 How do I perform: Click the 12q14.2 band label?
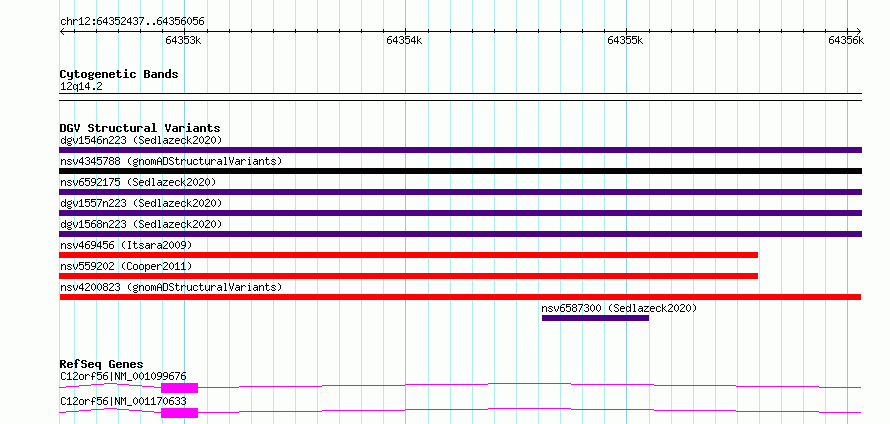tap(81, 87)
